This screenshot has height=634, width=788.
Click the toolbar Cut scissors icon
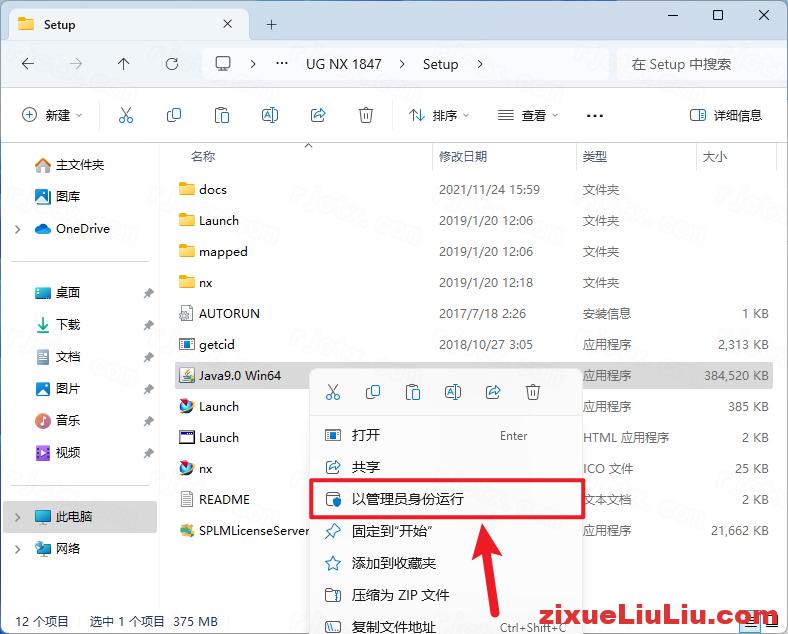pyautogui.click(x=126, y=116)
